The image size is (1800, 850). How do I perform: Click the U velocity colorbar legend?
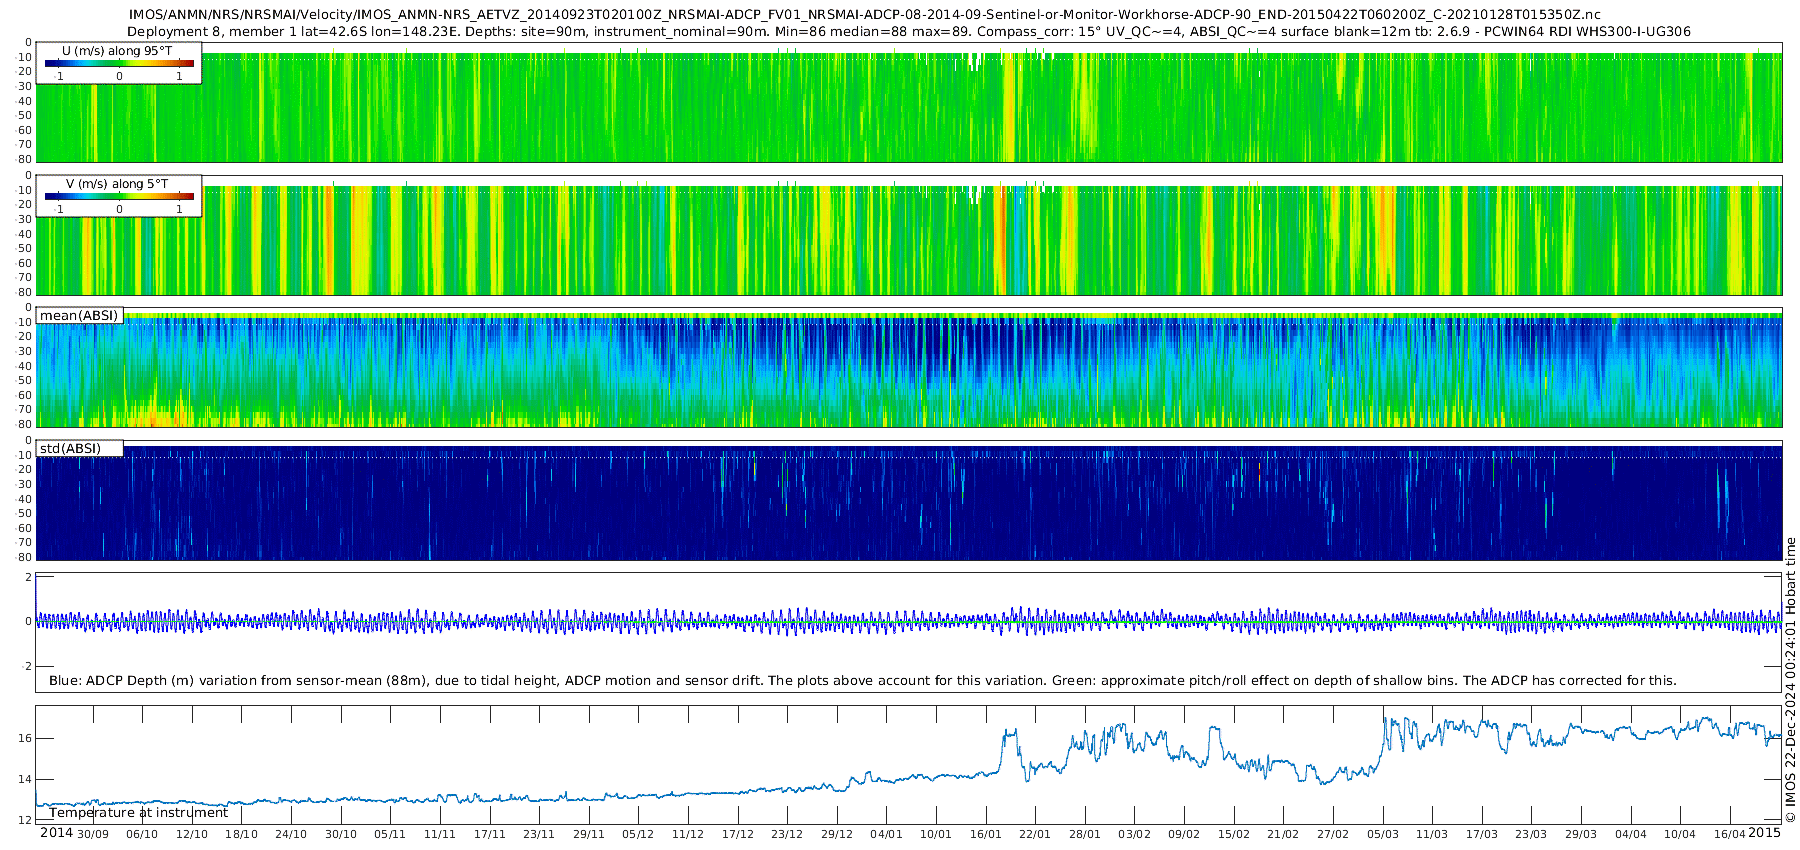coord(119,63)
